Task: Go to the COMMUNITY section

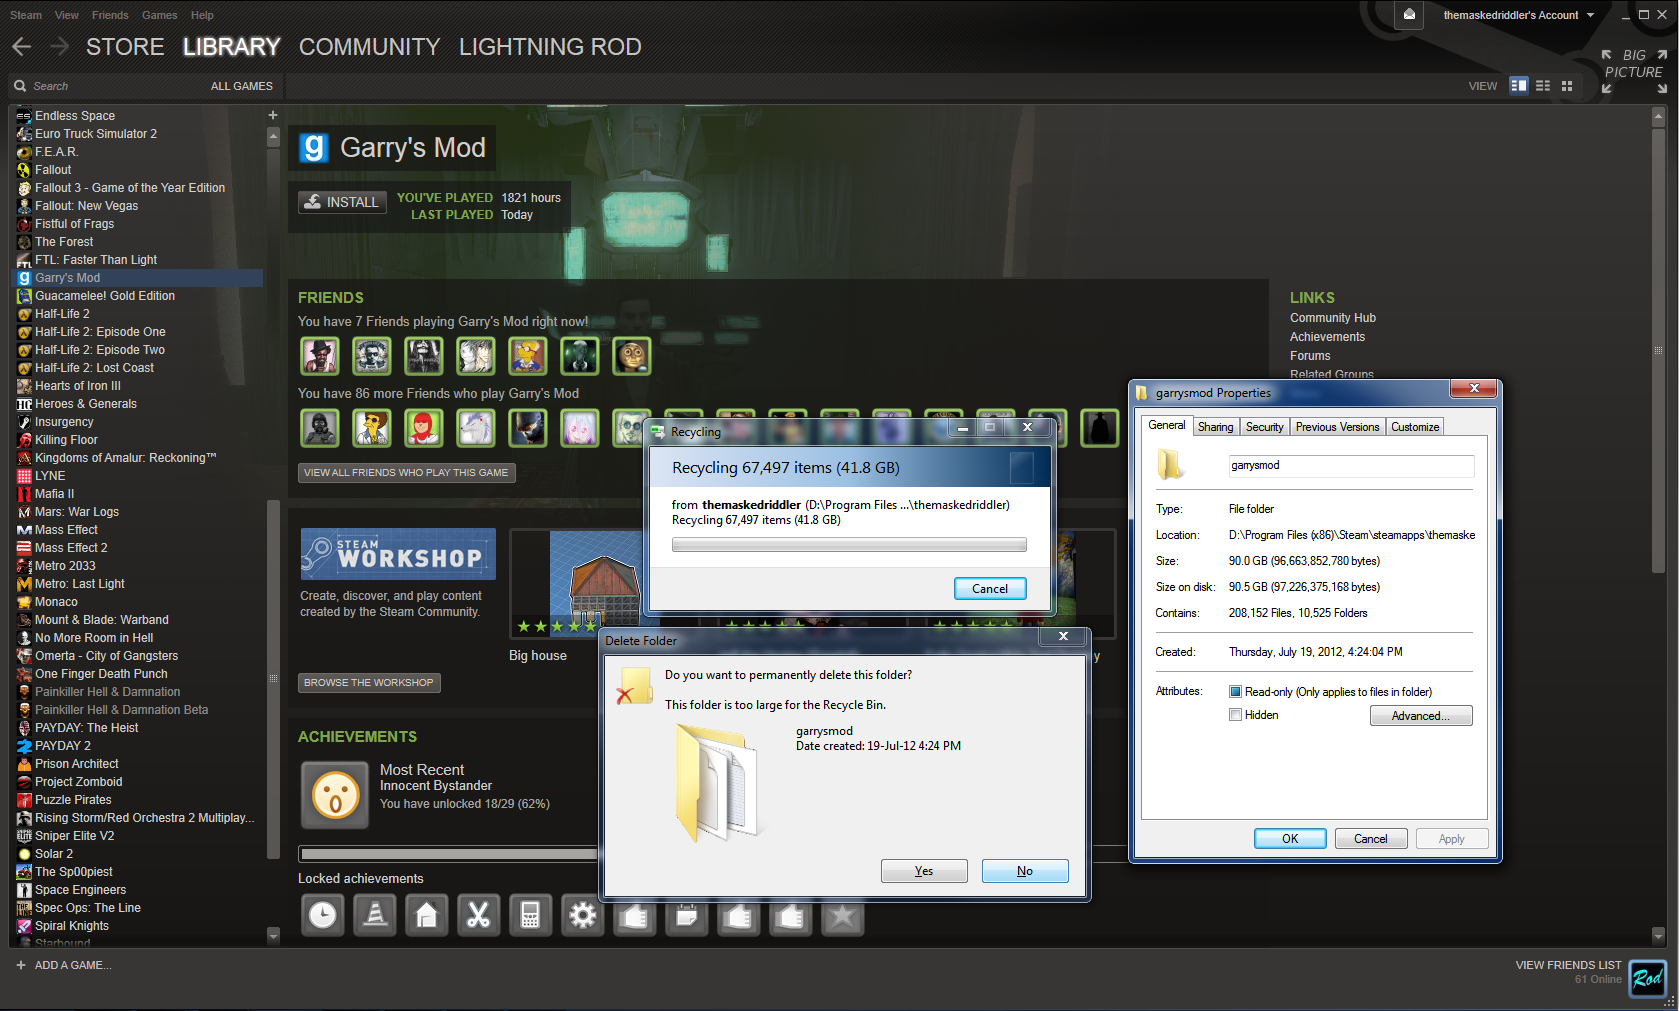Action: 369,47
